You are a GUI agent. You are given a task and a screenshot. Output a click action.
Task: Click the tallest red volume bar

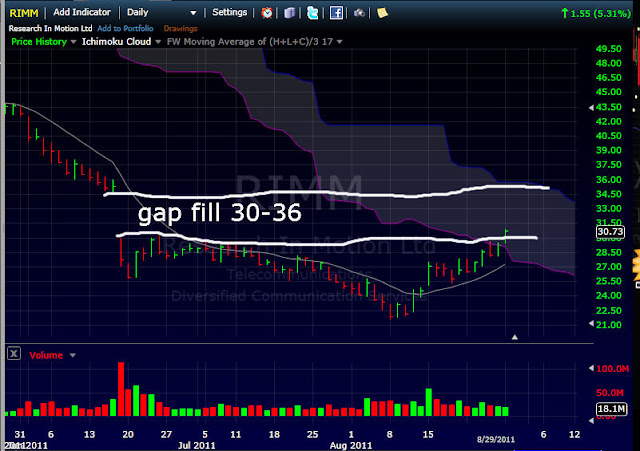(x=121, y=389)
